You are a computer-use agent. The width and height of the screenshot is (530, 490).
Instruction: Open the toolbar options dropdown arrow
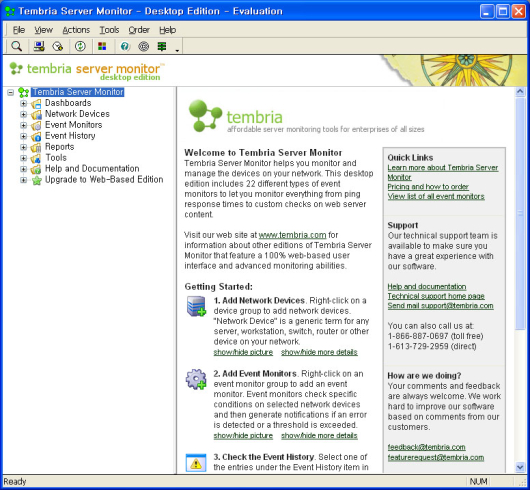click(177, 51)
